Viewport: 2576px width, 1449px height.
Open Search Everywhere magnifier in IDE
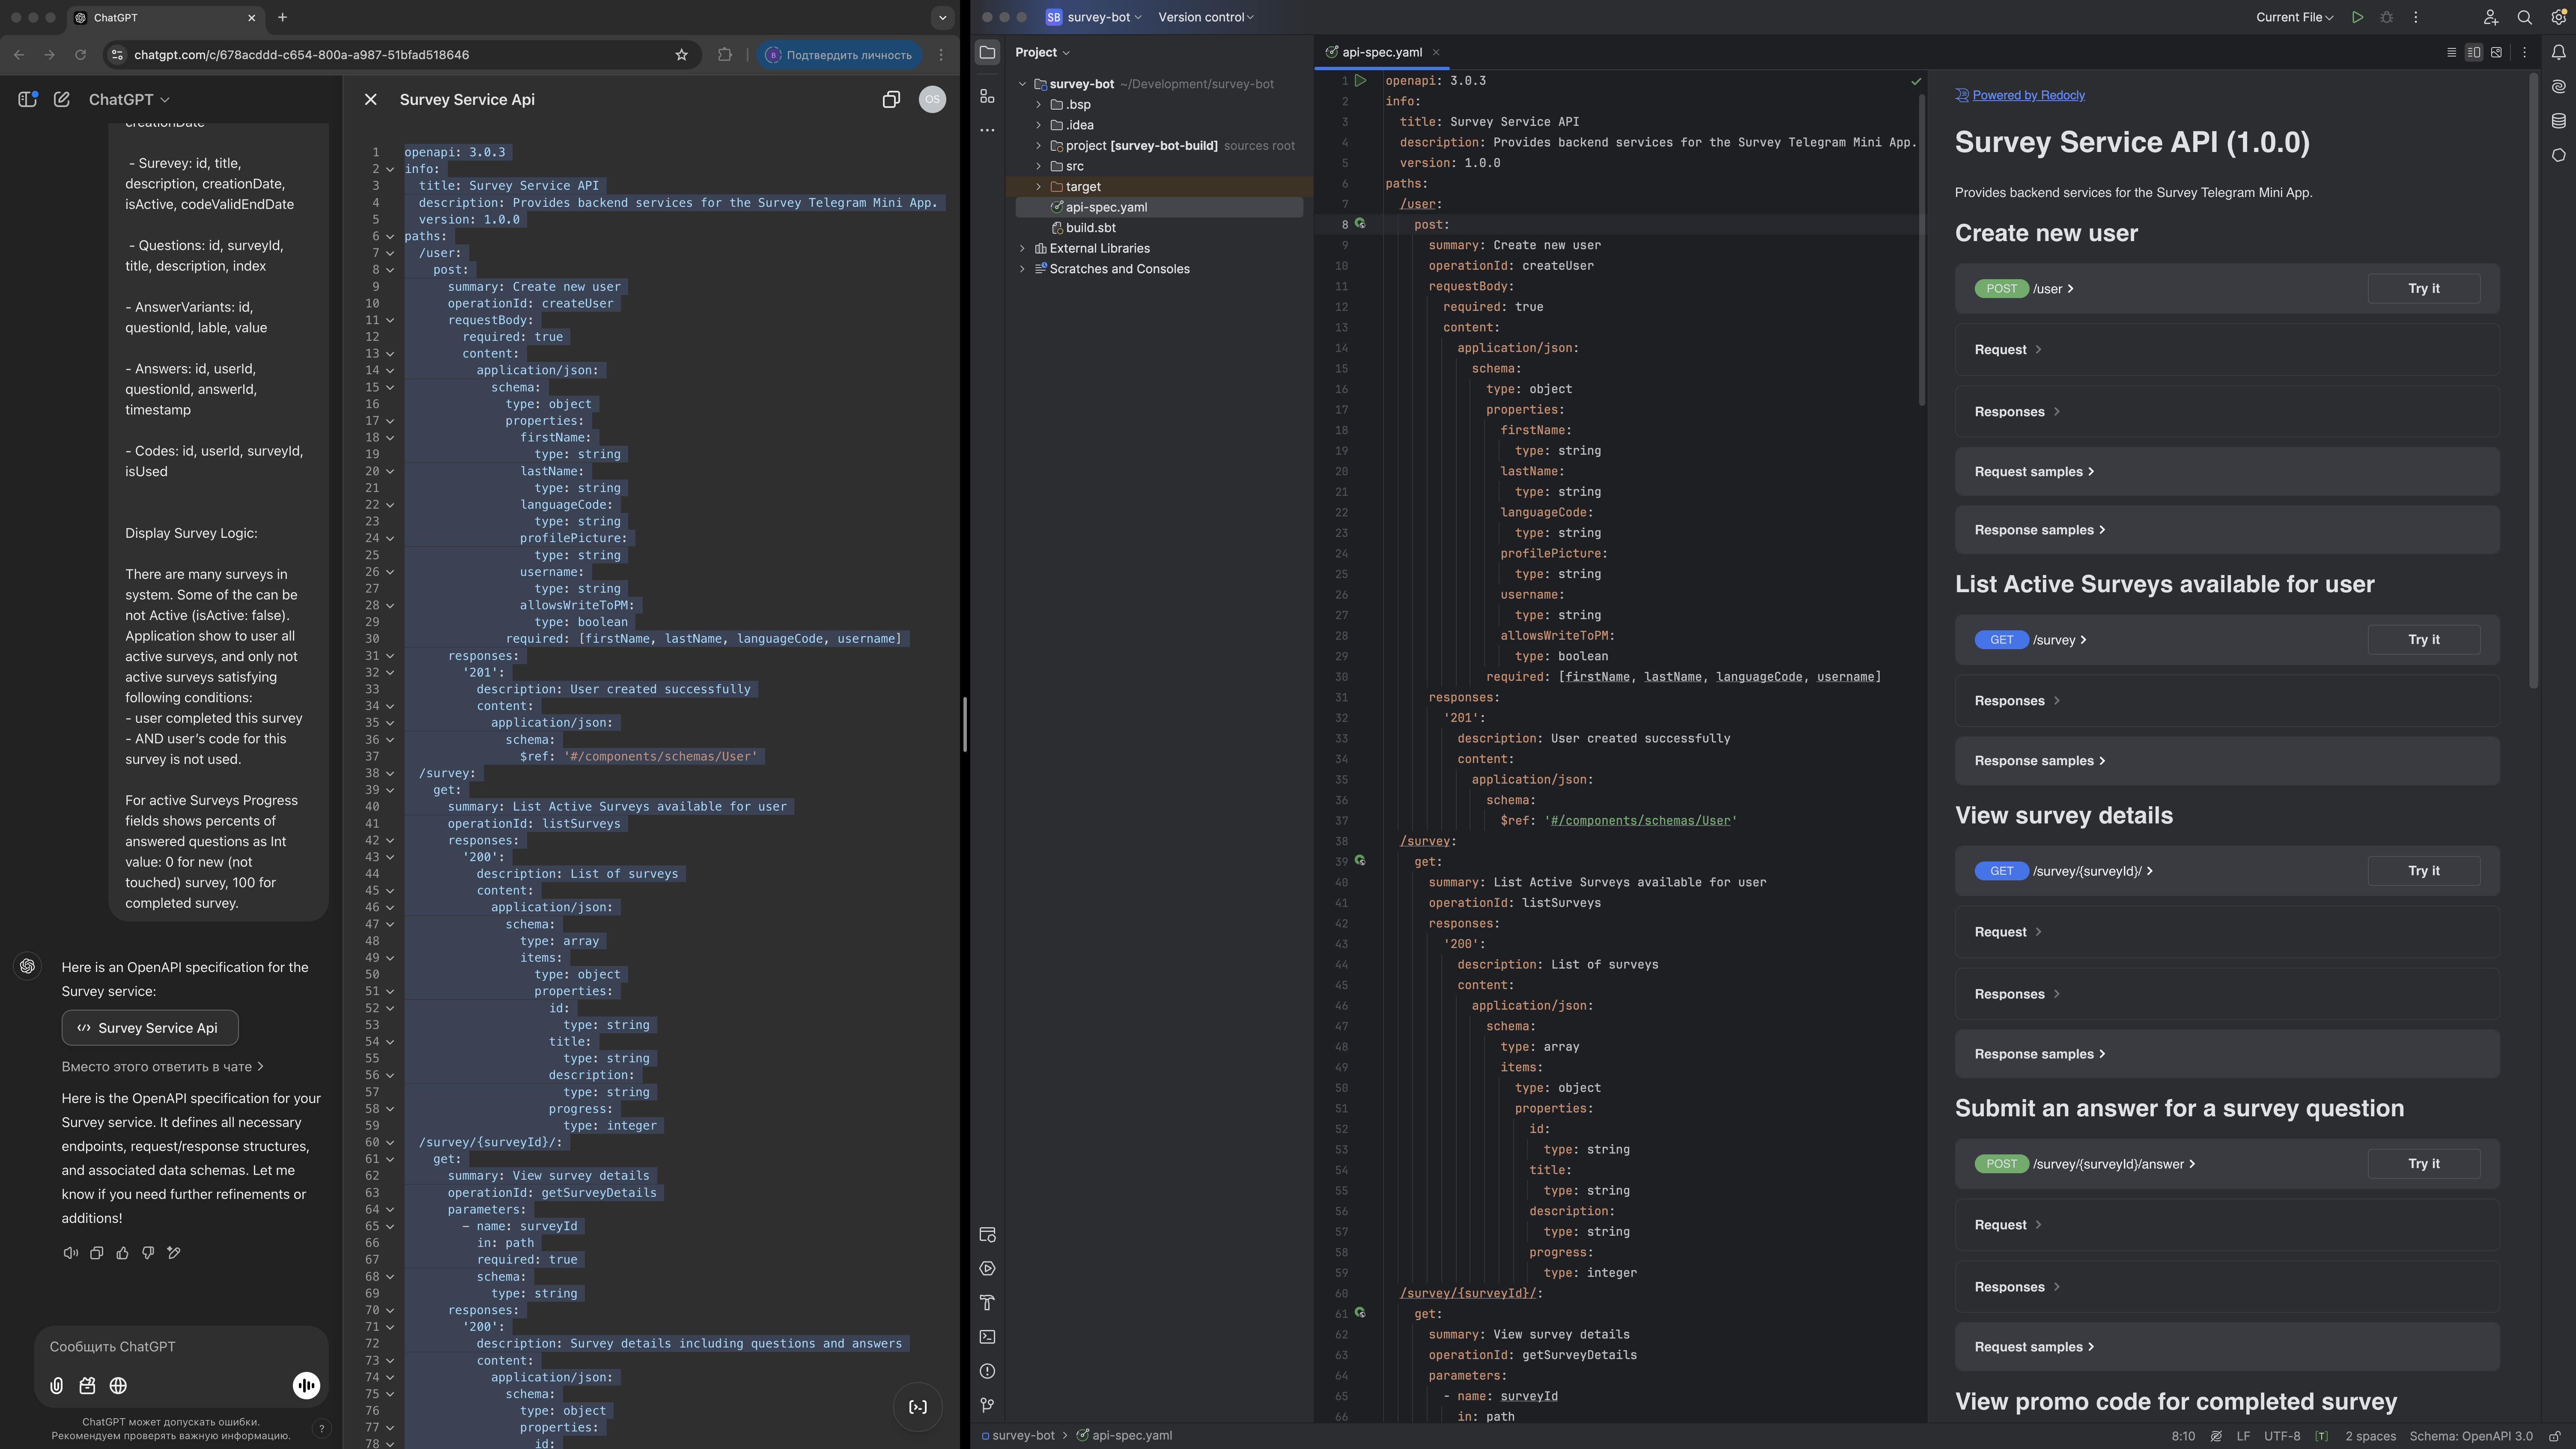(2525, 17)
